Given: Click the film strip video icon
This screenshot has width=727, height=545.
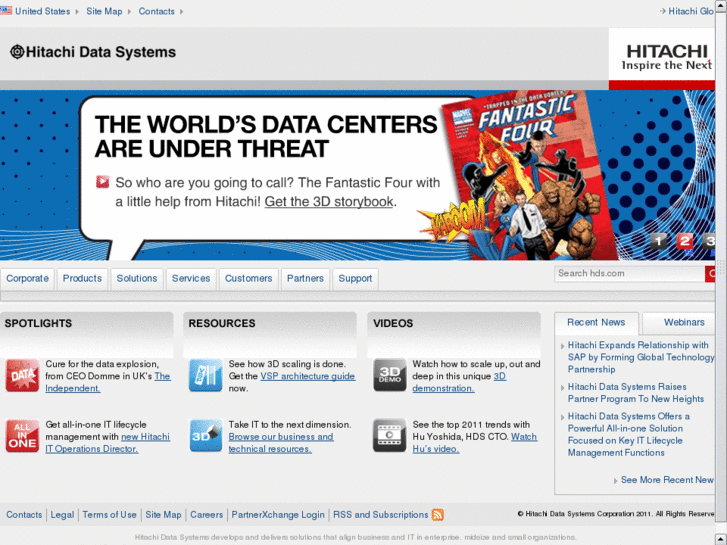Looking at the screenshot, I should pos(390,436).
